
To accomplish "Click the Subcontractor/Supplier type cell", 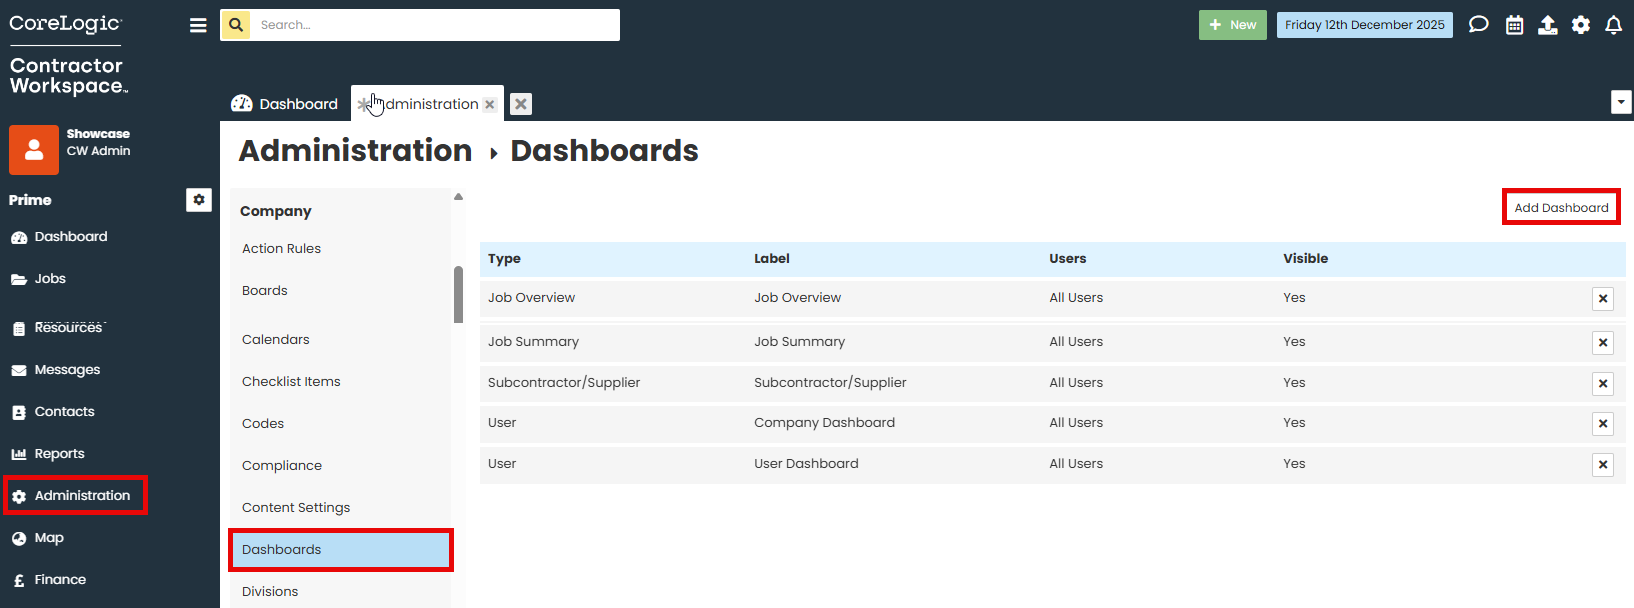I will pos(564,383).
